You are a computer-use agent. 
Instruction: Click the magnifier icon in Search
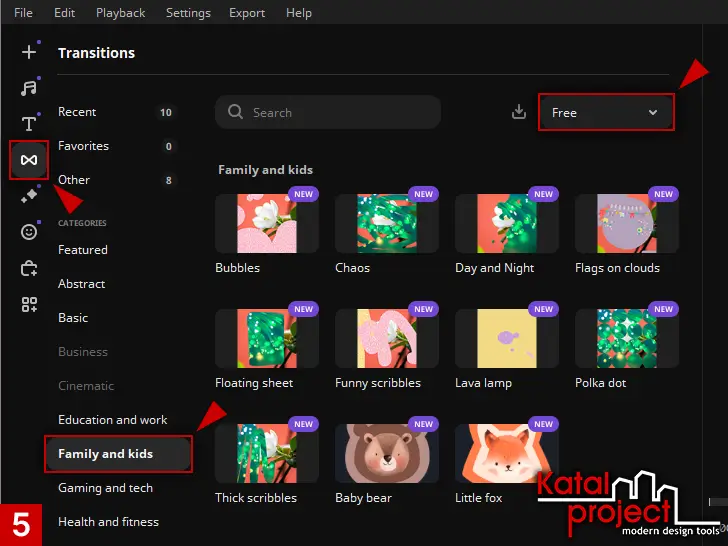pos(235,112)
